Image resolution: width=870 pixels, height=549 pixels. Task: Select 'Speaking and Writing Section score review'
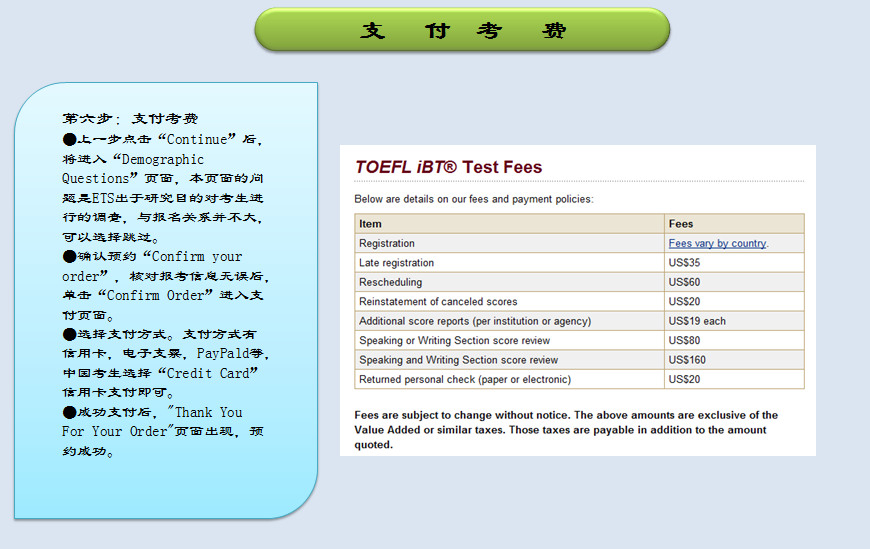[x=458, y=360]
